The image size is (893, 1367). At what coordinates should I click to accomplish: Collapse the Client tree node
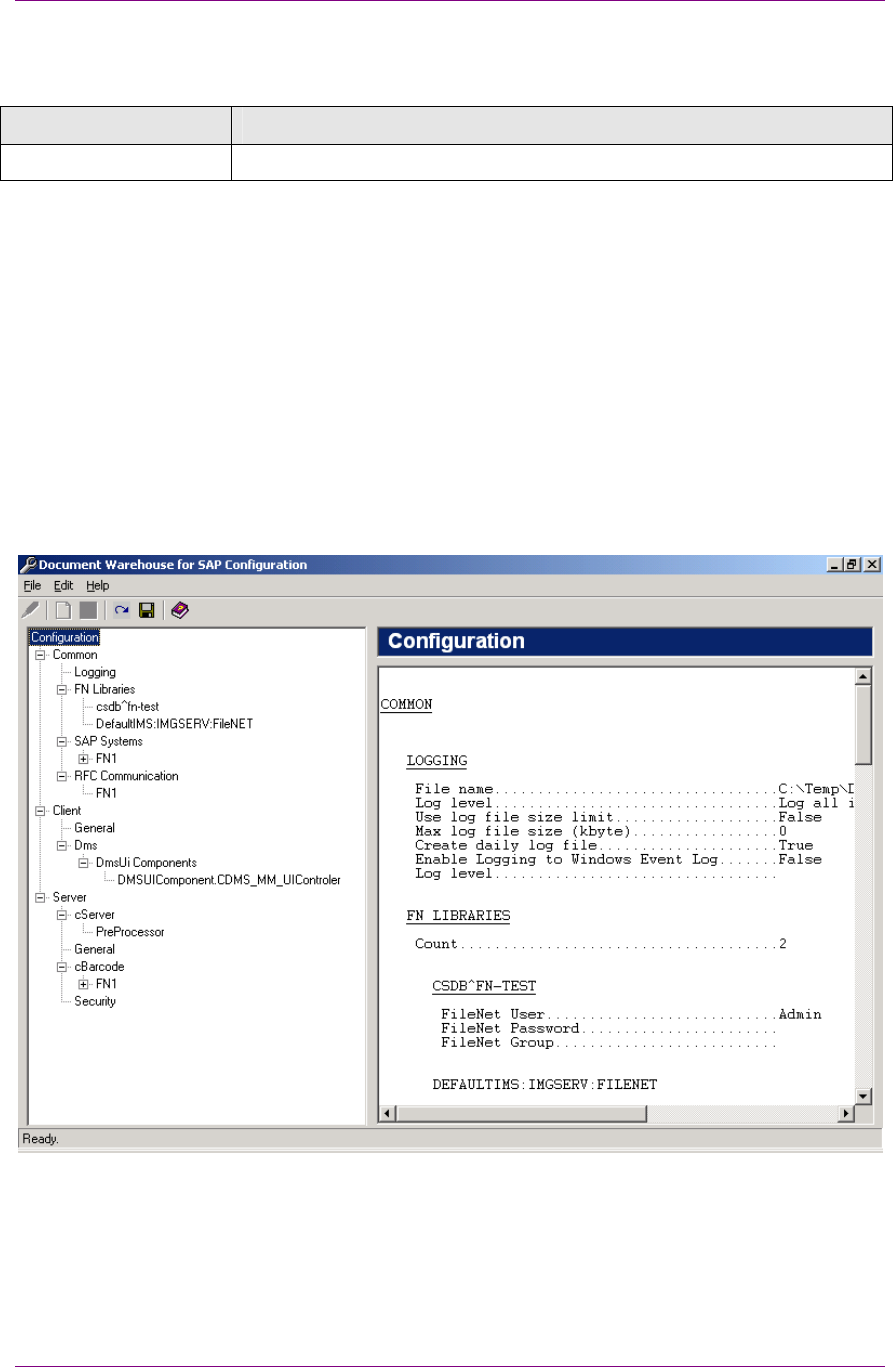40,811
